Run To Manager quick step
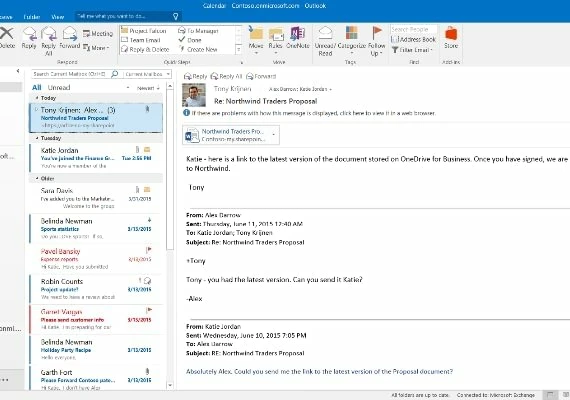Image resolution: width=570 pixels, height=400 pixels. (x=198, y=31)
